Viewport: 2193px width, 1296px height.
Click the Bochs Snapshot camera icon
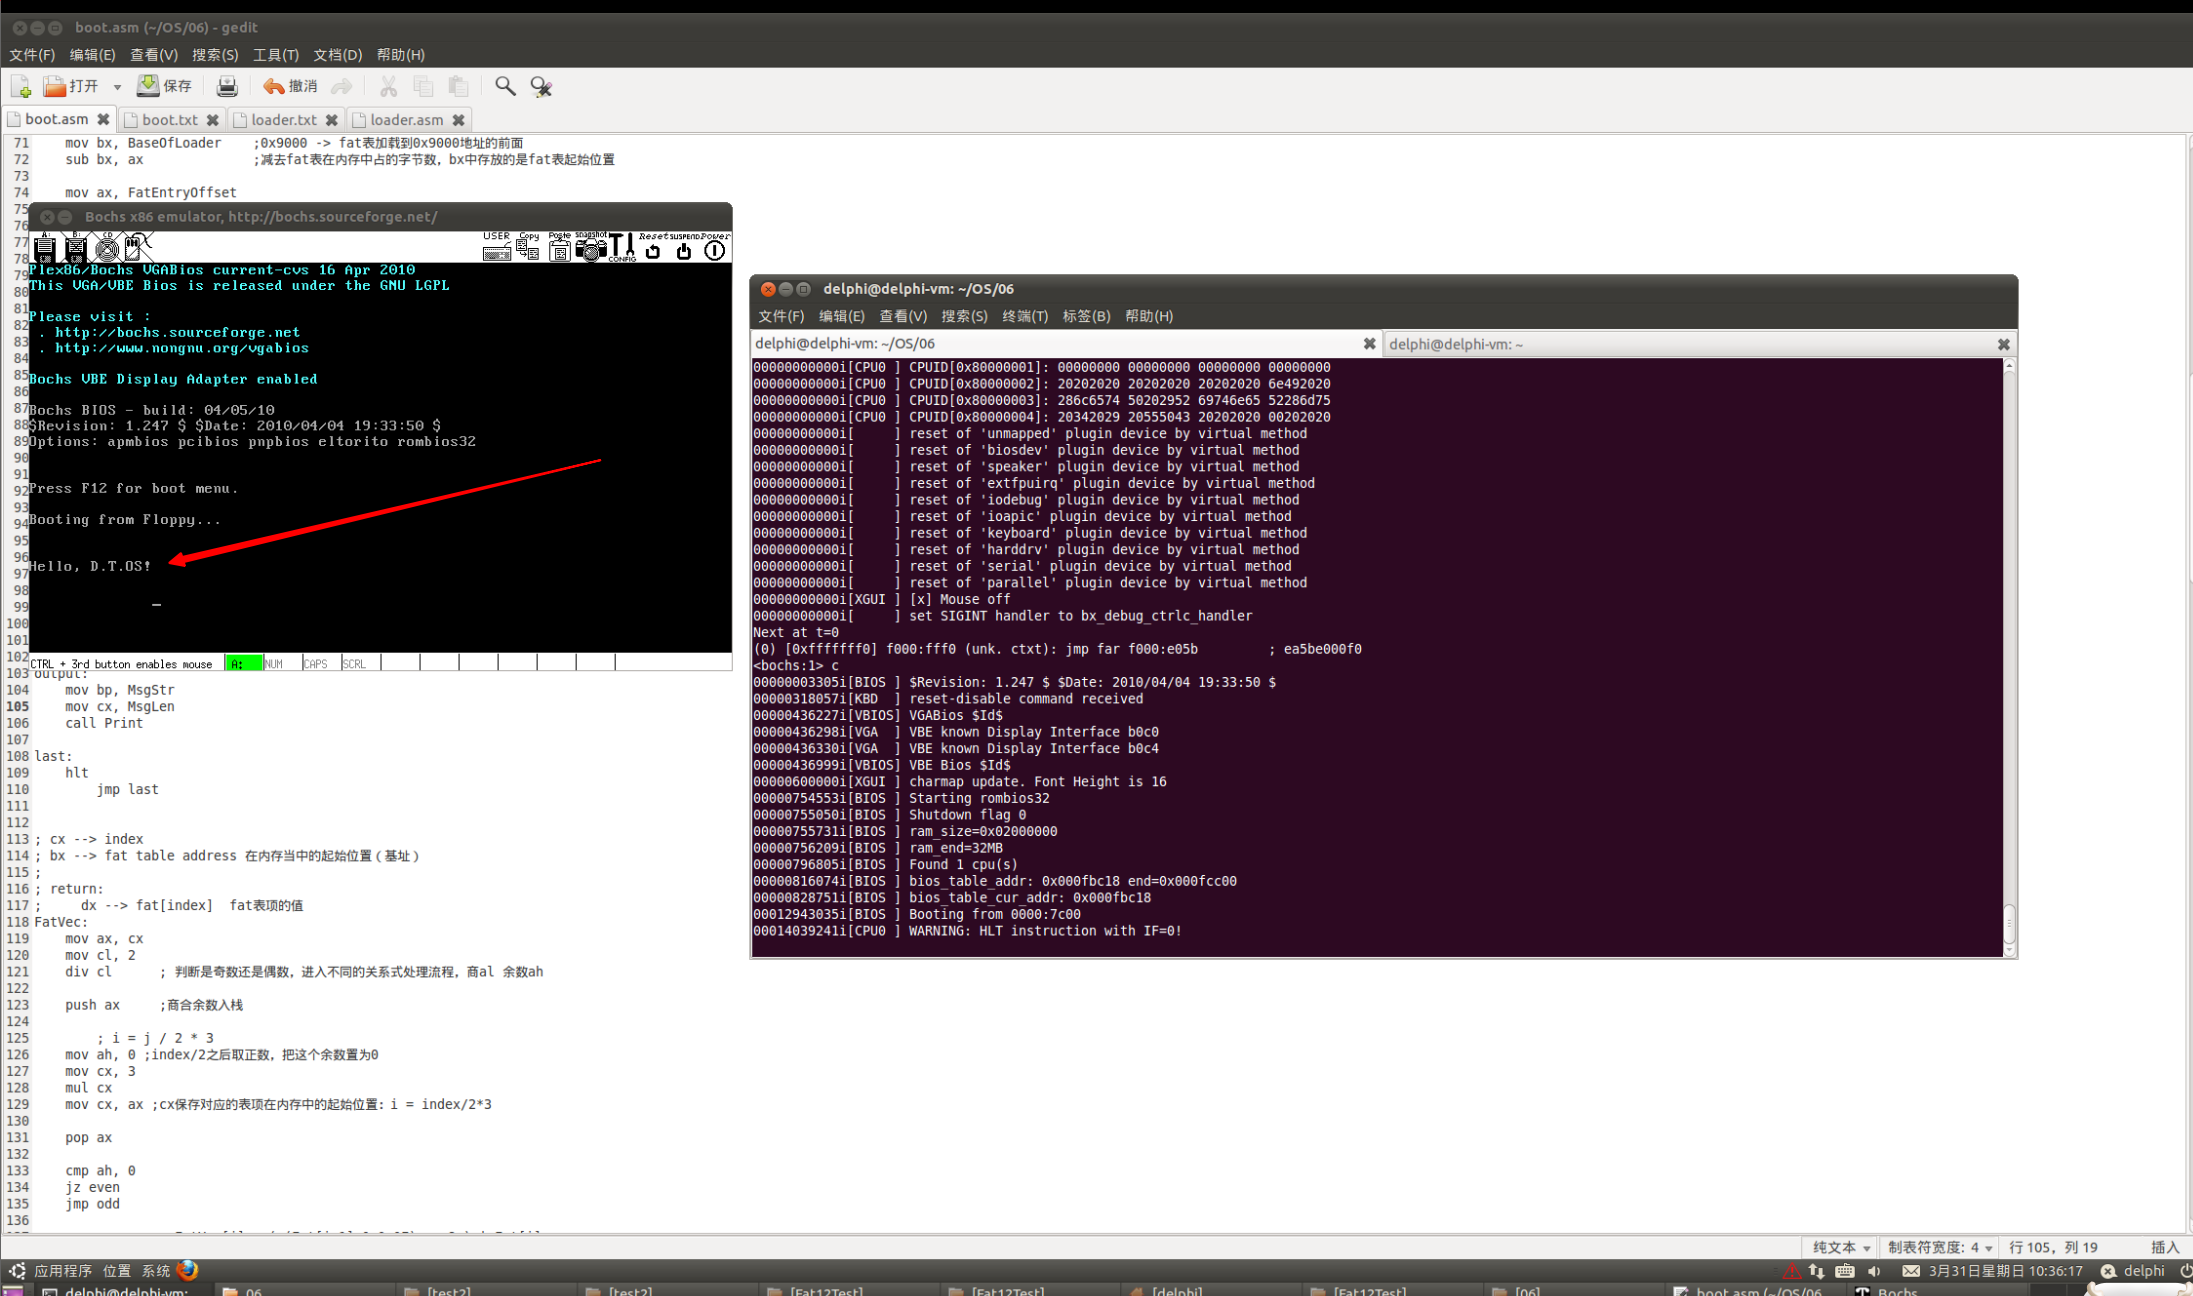(590, 248)
